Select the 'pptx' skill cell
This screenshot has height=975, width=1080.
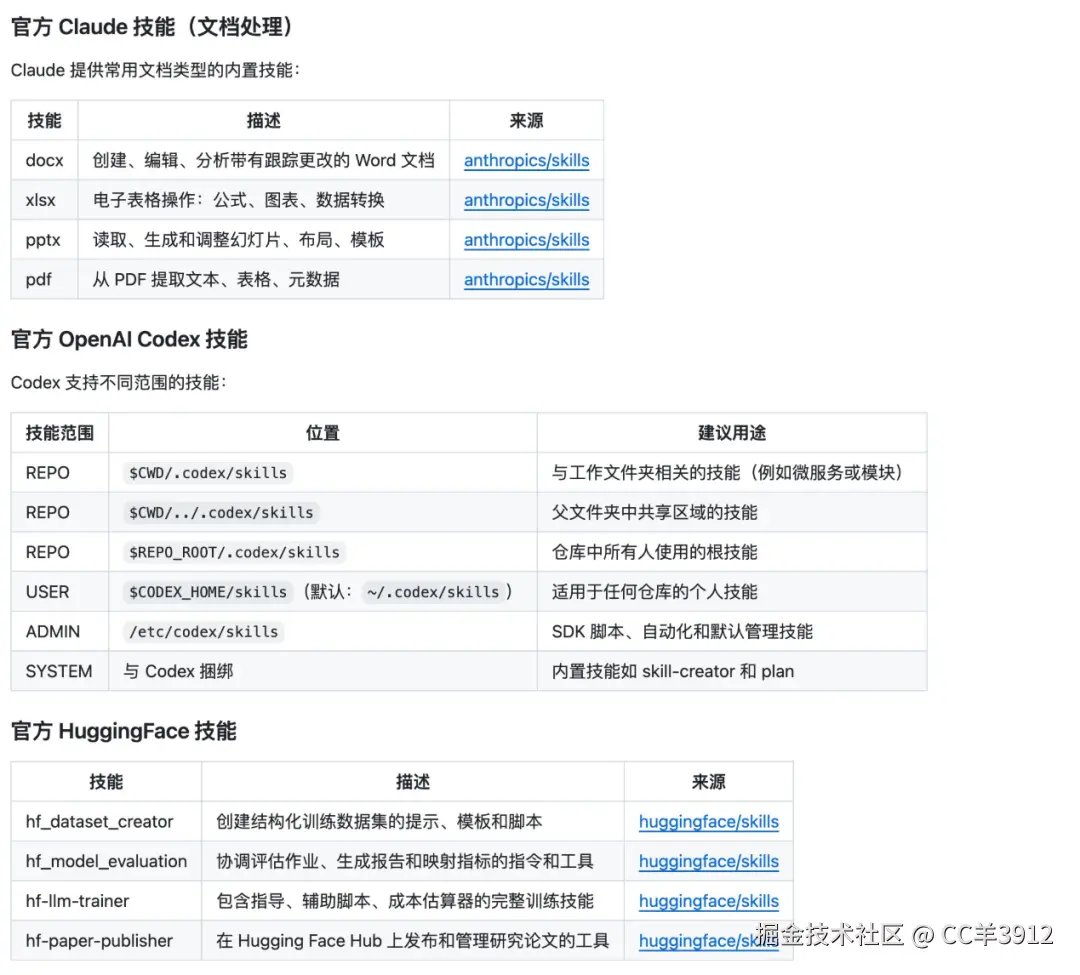pyautogui.click(x=44, y=240)
